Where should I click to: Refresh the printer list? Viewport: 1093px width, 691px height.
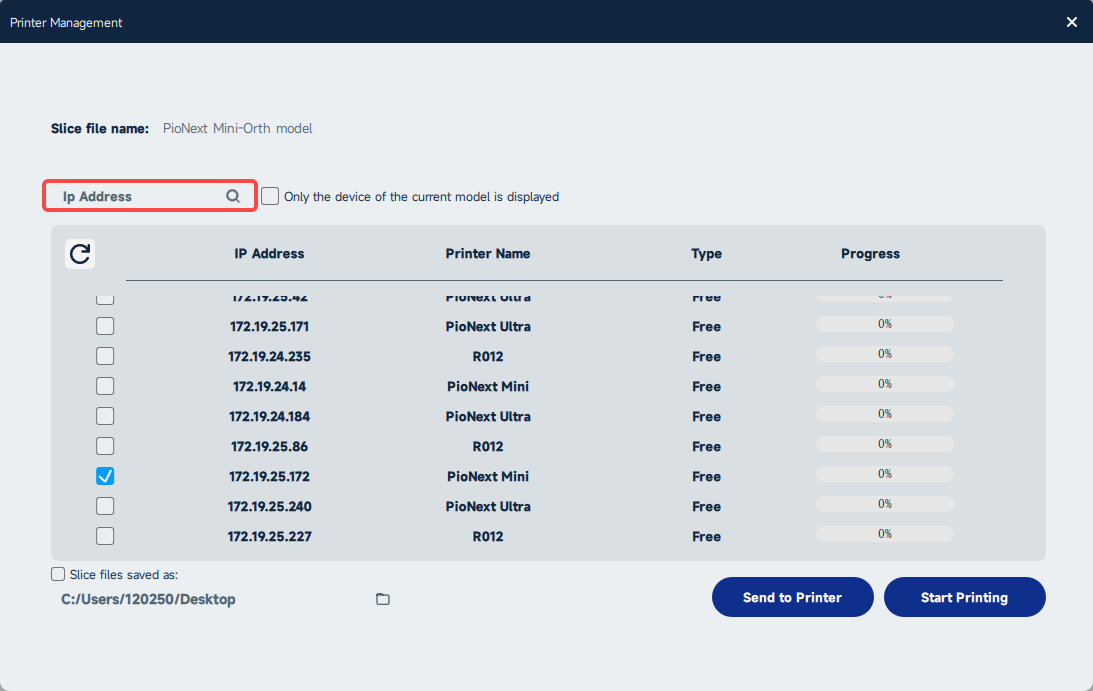pyautogui.click(x=80, y=254)
